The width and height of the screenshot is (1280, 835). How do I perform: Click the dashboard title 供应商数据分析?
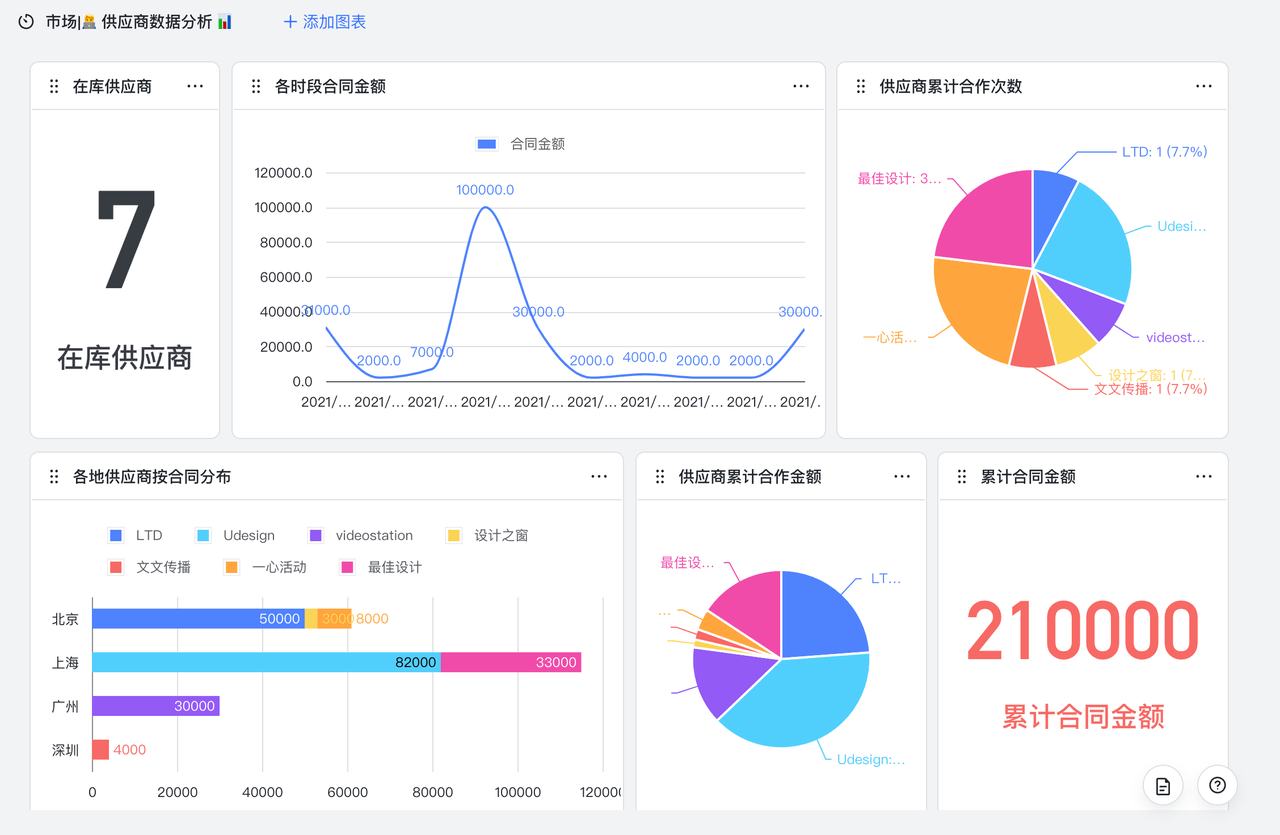156,22
